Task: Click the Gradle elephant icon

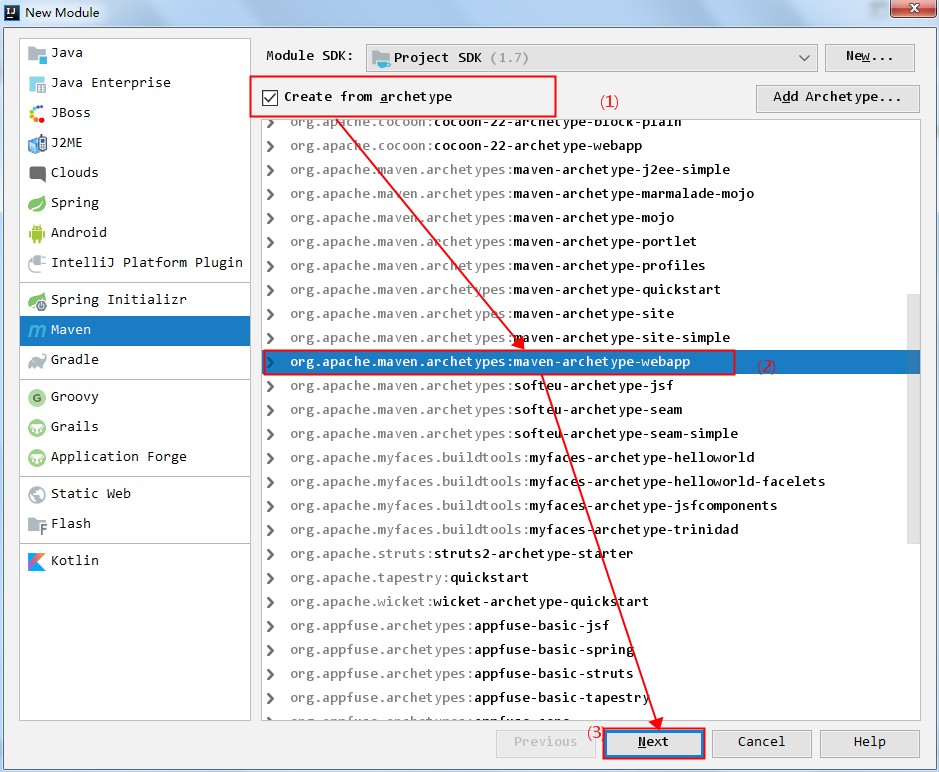Action: (37, 361)
